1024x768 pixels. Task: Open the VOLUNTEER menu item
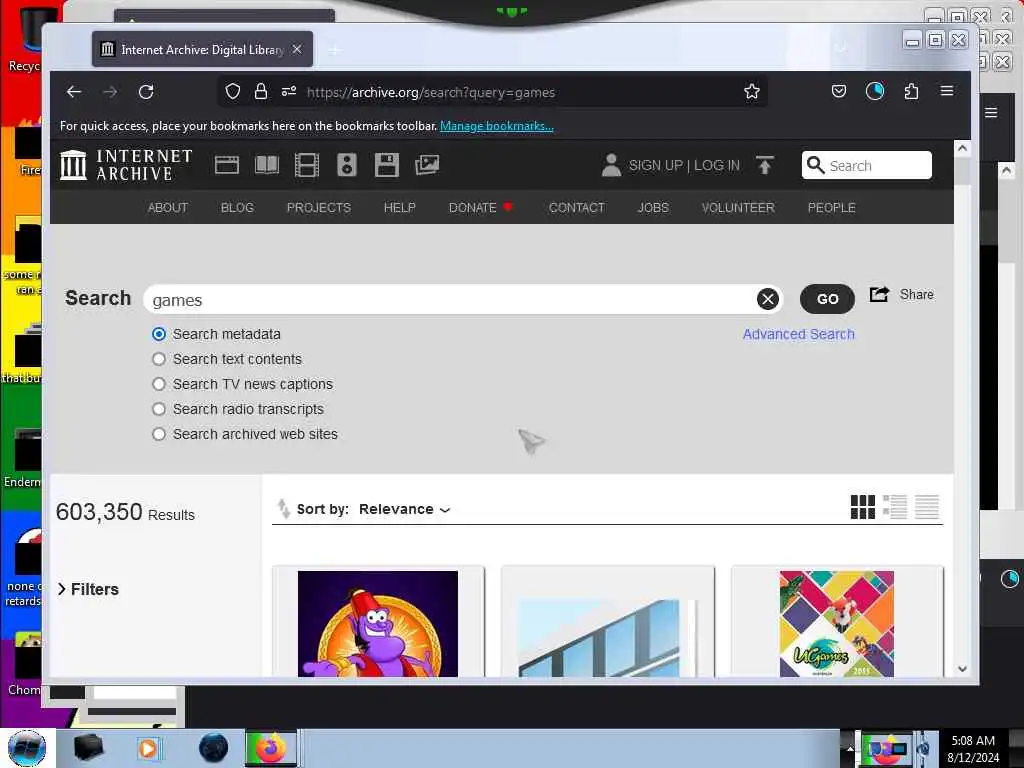[x=738, y=208]
